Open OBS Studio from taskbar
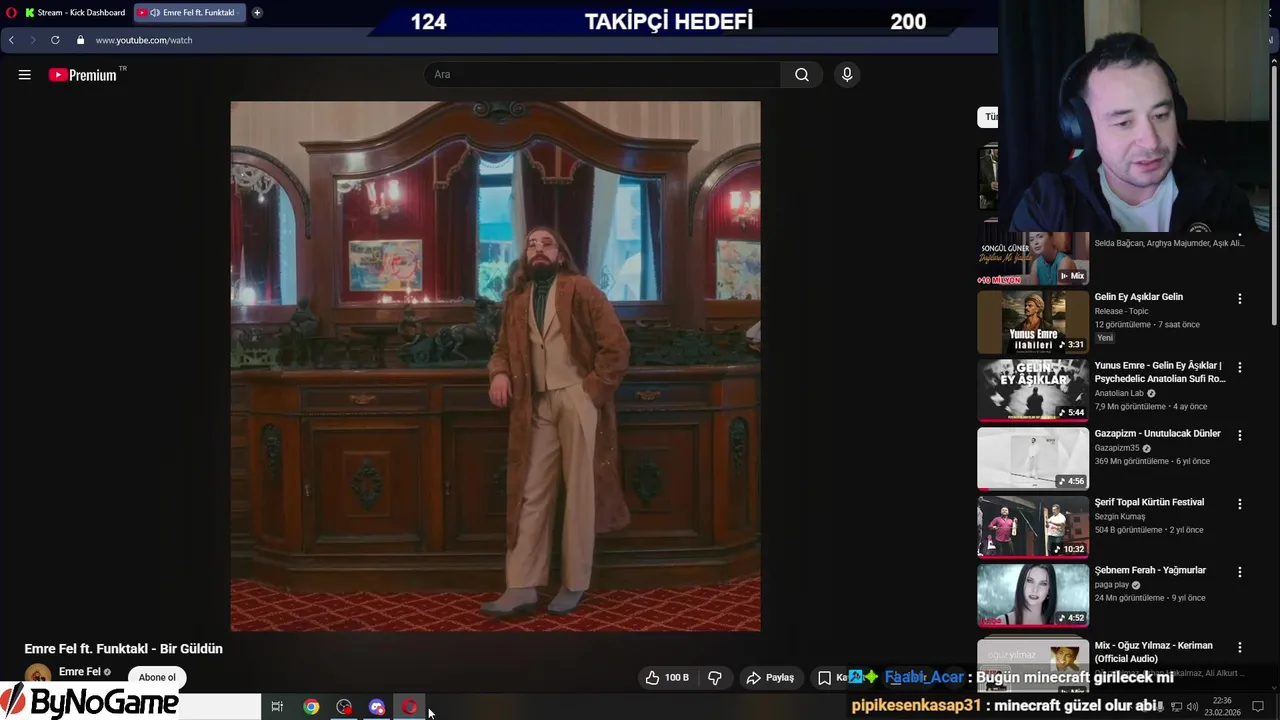Image resolution: width=1280 pixels, height=720 pixels. pos(344,707)
